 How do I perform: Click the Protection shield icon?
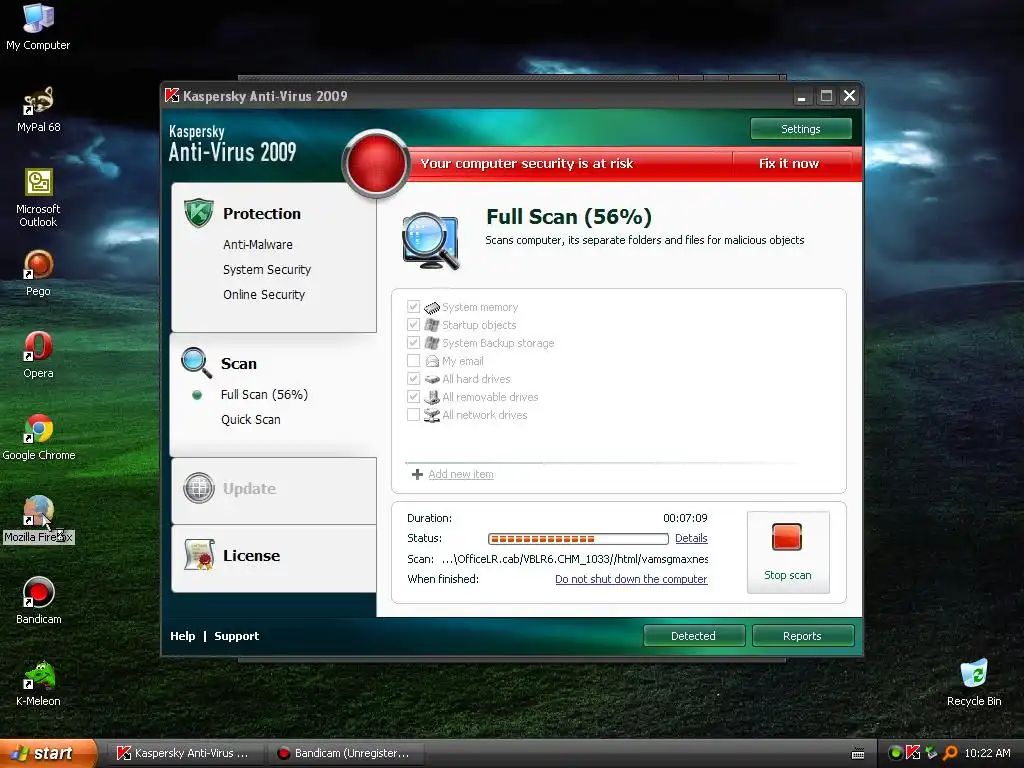click(199, 213)
